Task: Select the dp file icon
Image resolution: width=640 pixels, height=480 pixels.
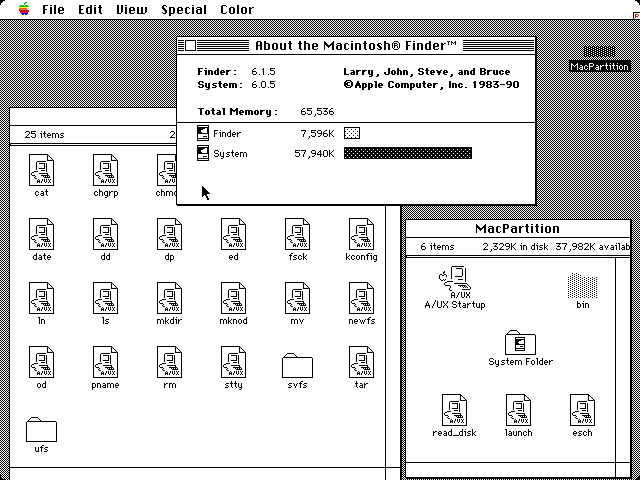Action: [169, 234]
